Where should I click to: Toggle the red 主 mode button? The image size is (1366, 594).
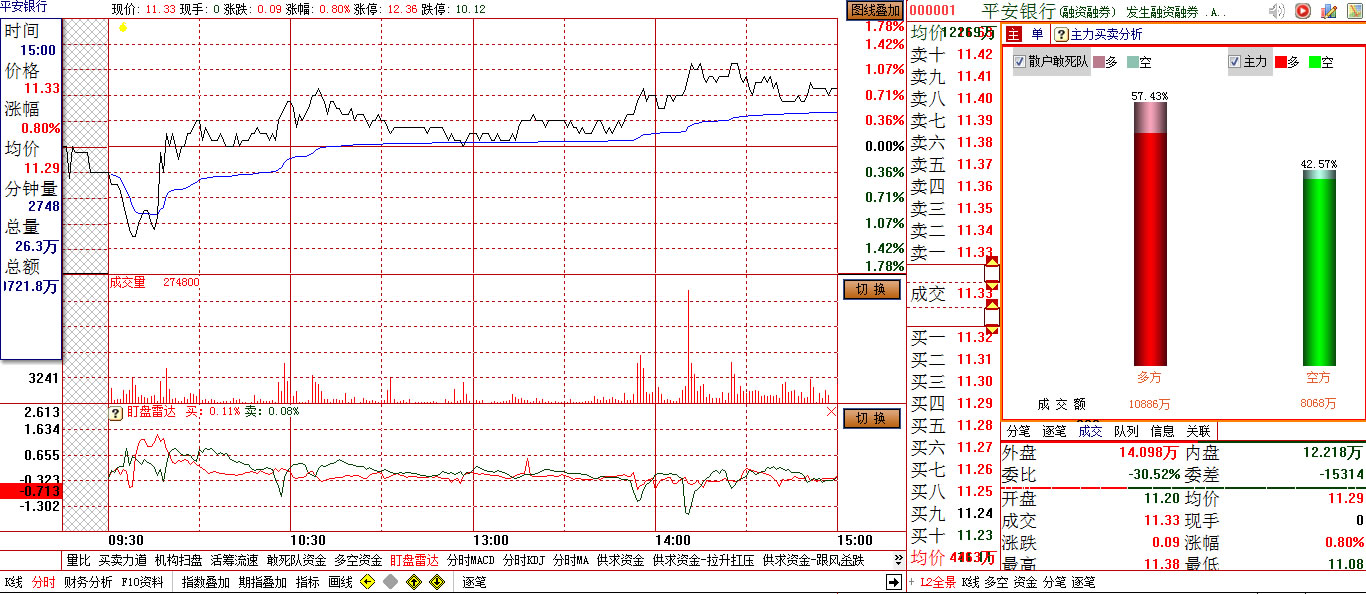click(1013, 34)
